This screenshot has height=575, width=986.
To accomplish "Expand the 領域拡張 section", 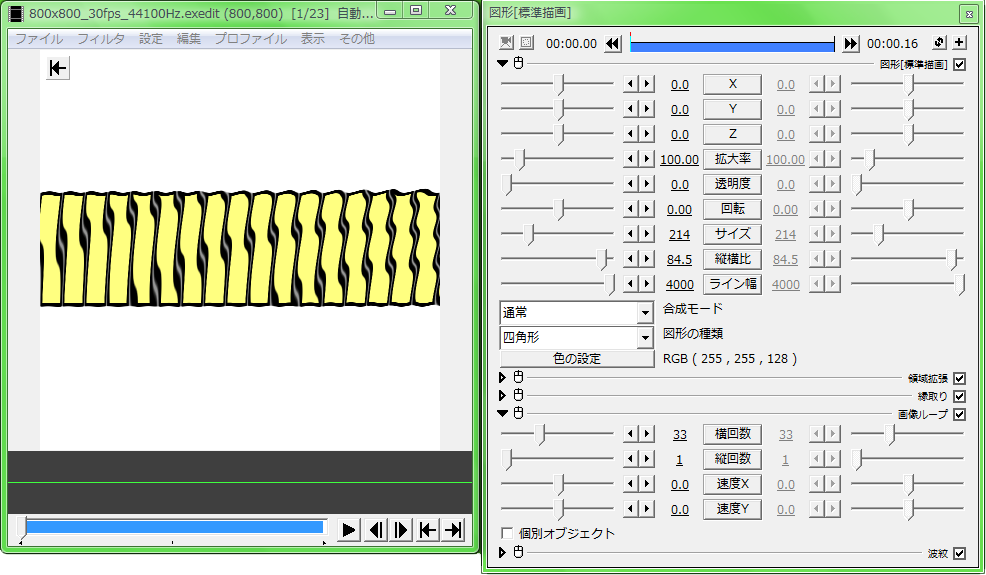I will (502, 377).
